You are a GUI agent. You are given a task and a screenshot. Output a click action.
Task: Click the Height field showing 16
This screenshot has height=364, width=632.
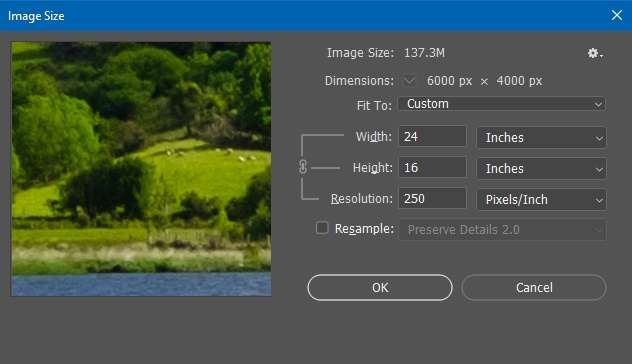click(432, 167)
